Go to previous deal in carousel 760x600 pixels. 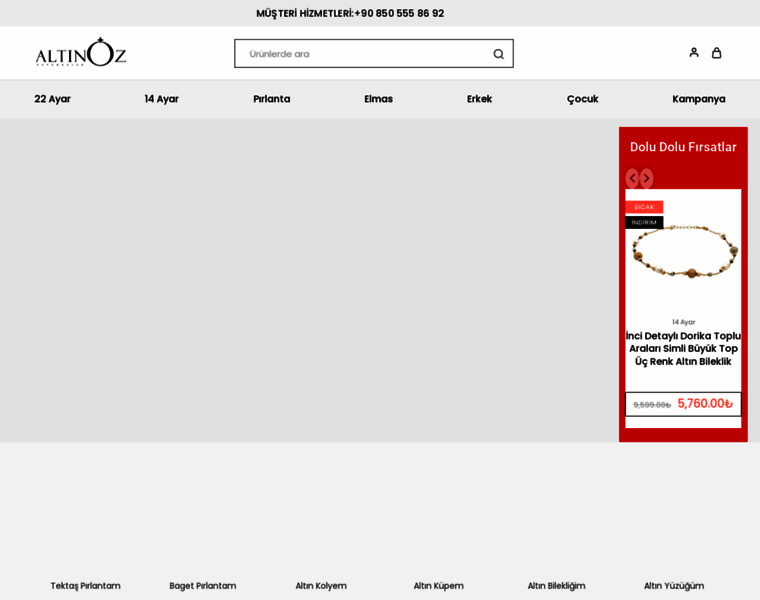[632, 178]
